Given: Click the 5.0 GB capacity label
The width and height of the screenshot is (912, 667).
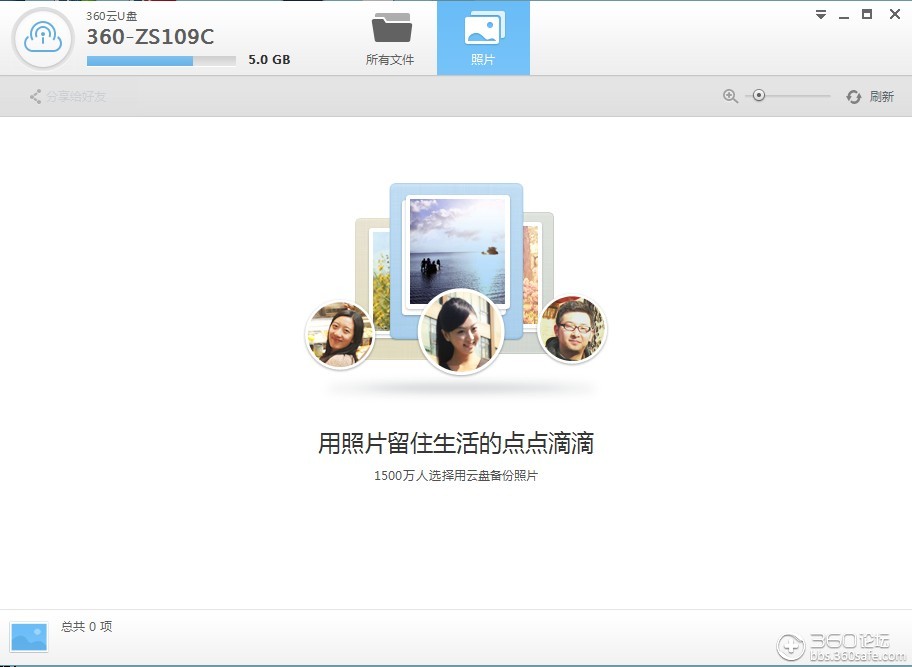Looking at the screenshot, I should 269,60.
